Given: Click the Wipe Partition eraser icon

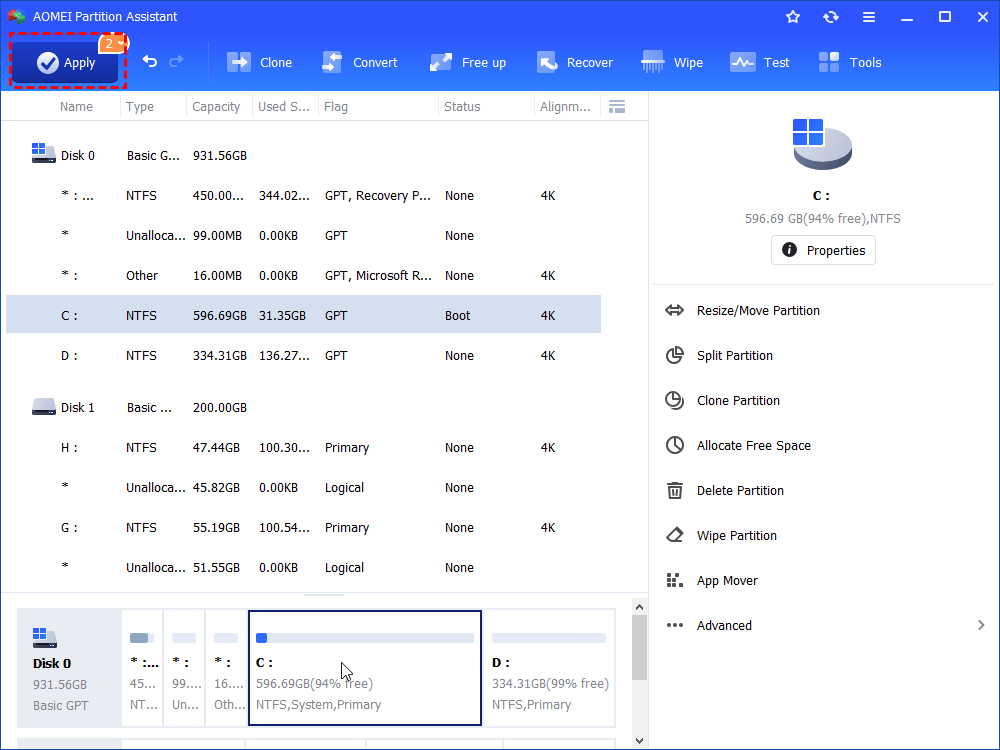Looking at the screenshot, I should click(674, 535).
